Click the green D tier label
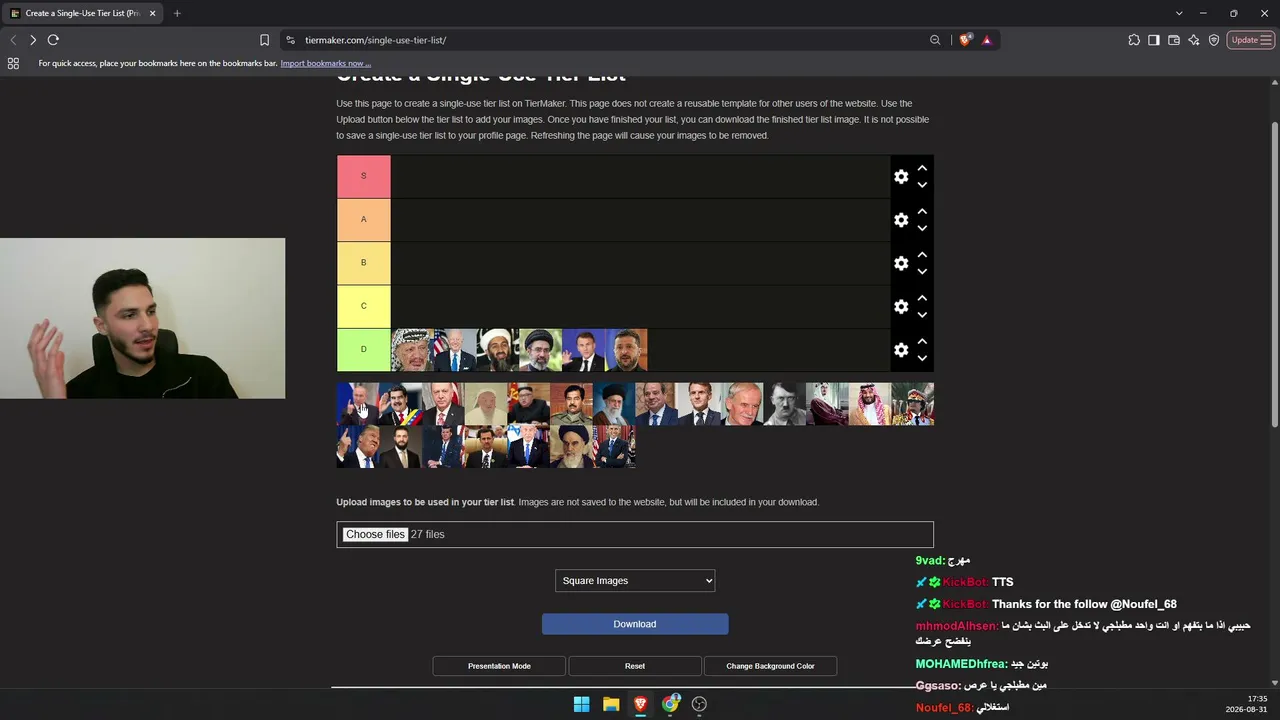 [x=363, y=349]
